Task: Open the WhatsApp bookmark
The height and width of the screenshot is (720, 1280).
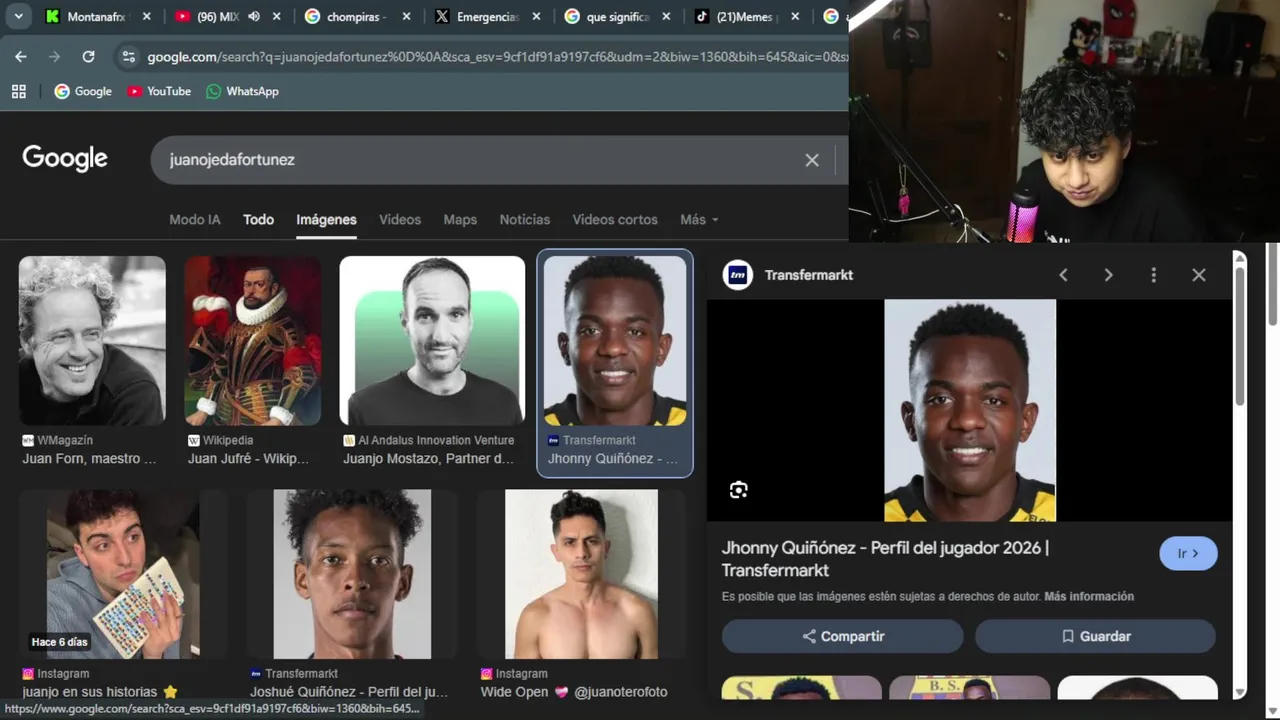Action: (242, 91)
